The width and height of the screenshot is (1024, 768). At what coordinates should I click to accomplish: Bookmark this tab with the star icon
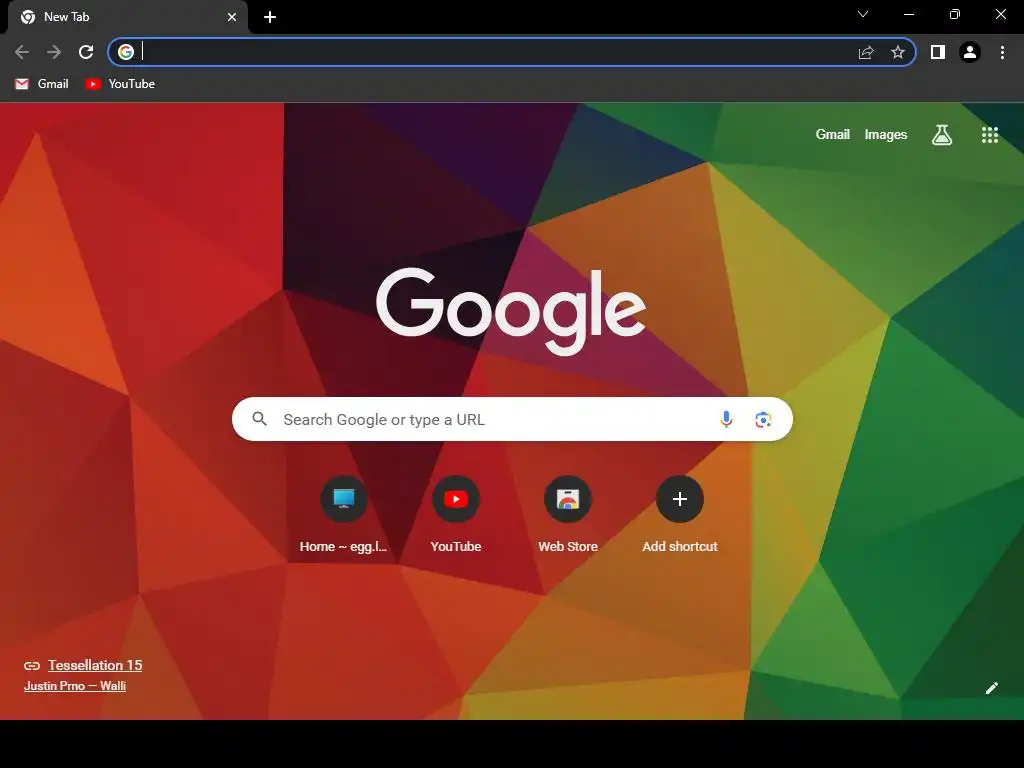(898, 52)
